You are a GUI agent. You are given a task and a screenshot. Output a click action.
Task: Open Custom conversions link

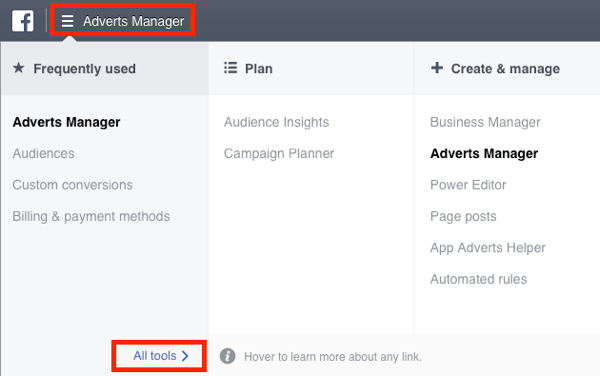point(72,185)
